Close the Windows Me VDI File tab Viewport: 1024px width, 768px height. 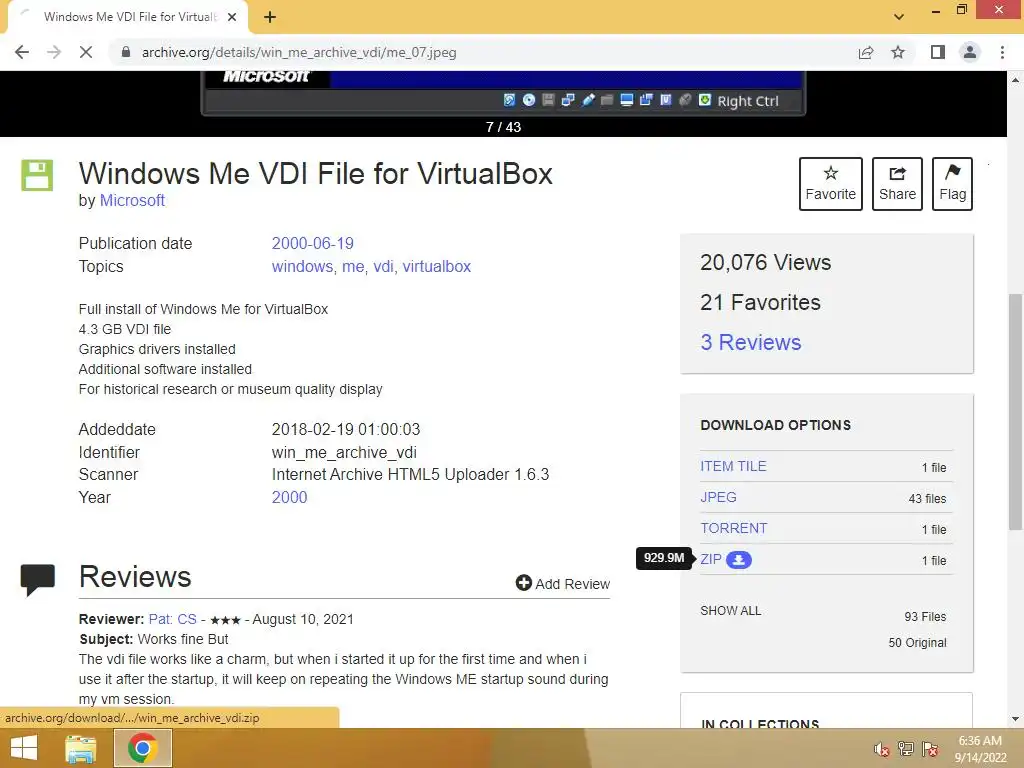[232, 17]
